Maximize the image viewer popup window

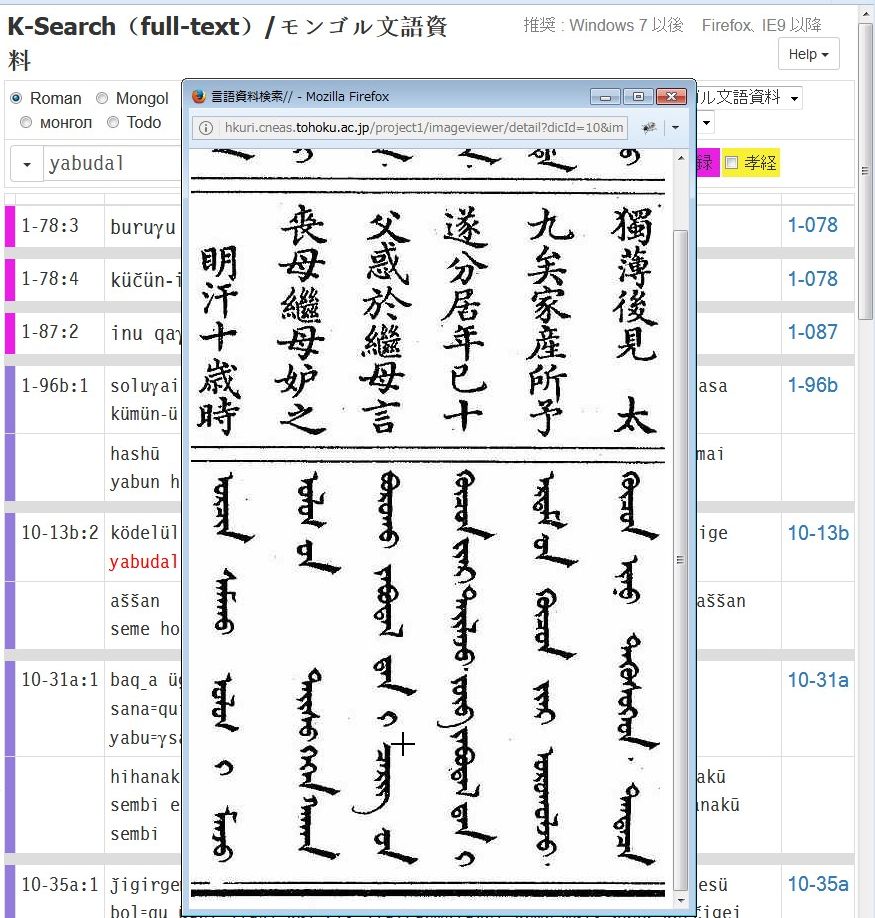pyautogui.click(x=637, y=96)
